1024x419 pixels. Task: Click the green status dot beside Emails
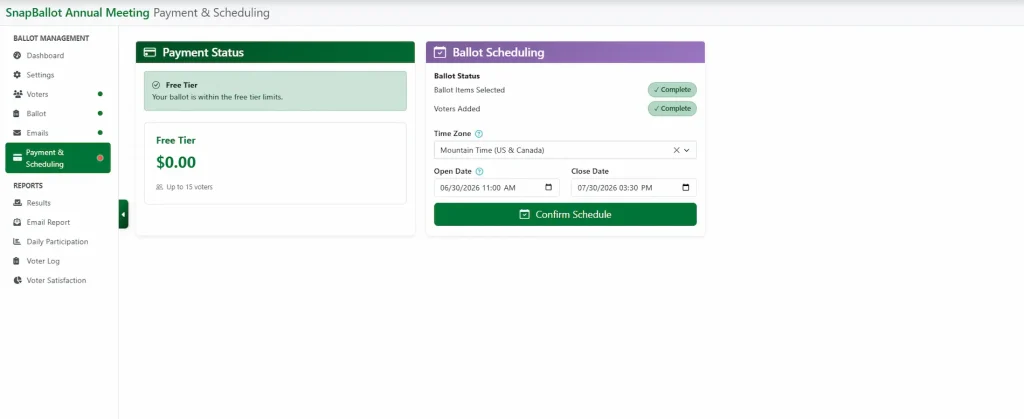(x=100, y=132)
